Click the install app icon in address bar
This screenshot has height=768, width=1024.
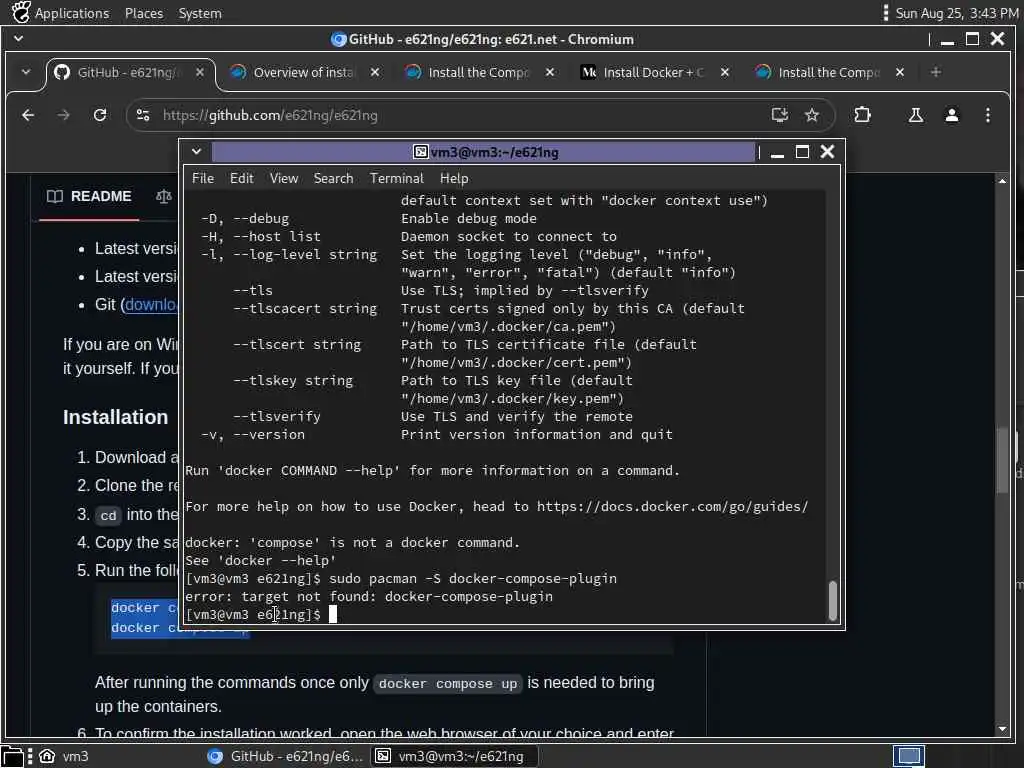779,116
